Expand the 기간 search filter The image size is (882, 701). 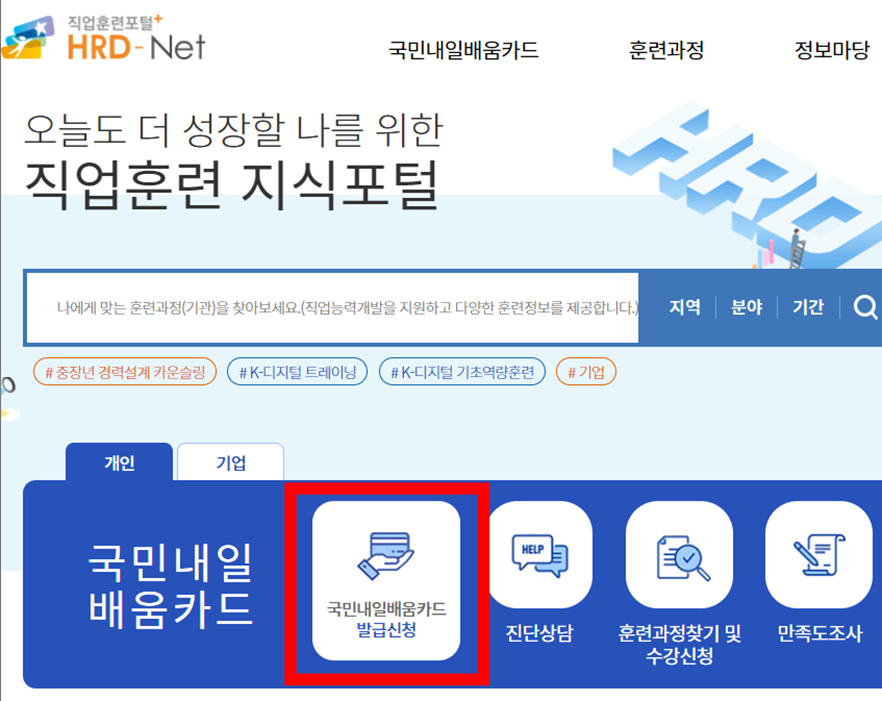pos(808,307)
